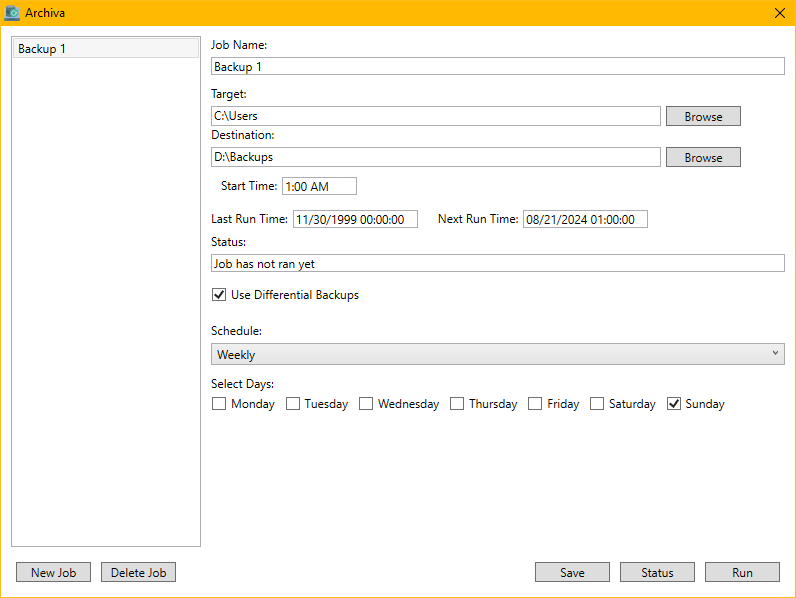The height and width of the screenshot is (598, 796).
Task: Open the Status button
Action: click(657, 572)
